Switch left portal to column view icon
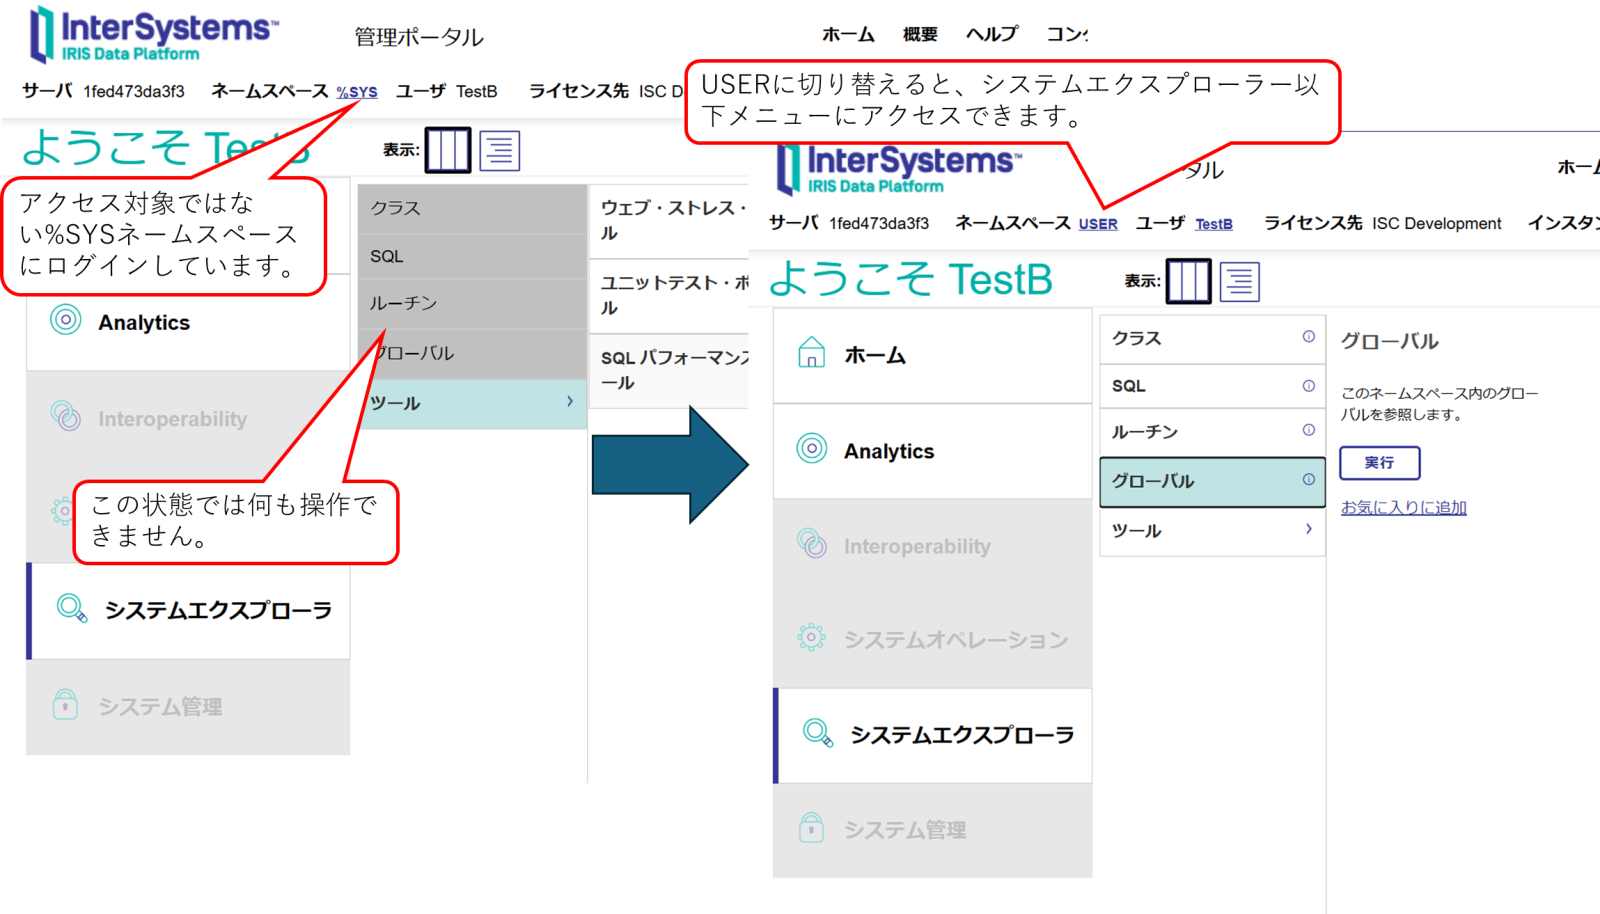The height and width of the screenshot is (914, 1600). 448,150
